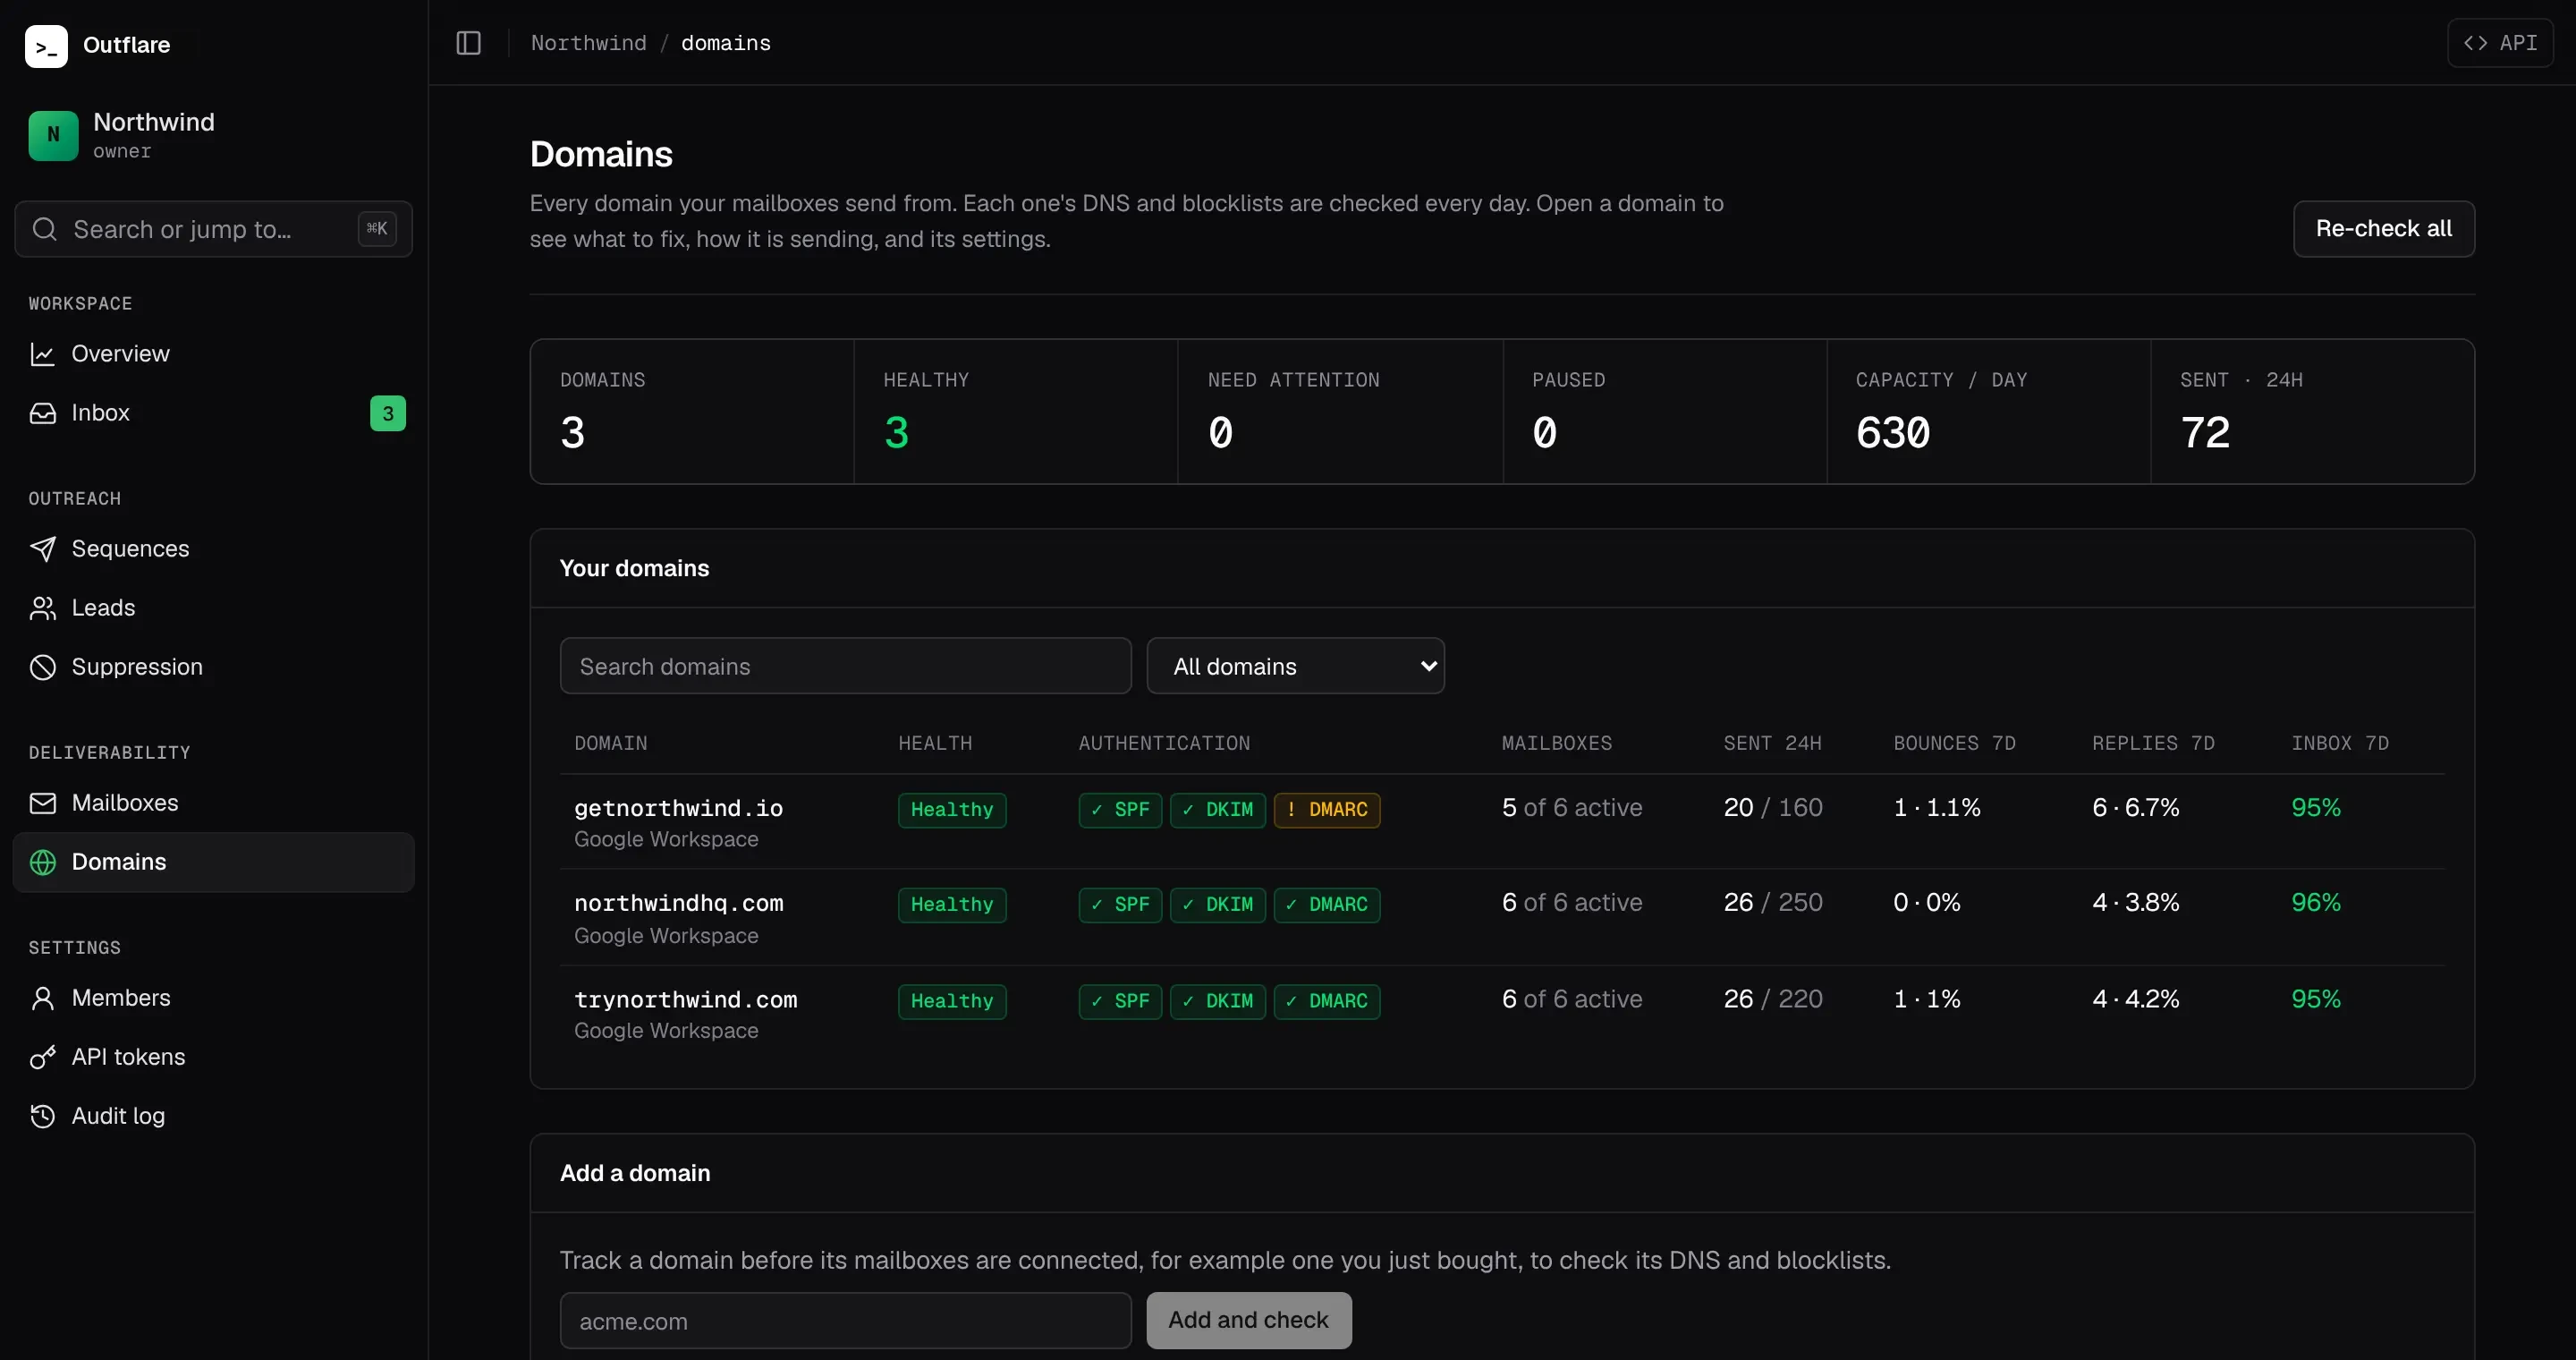Open the Overview page

pos(213,354)
